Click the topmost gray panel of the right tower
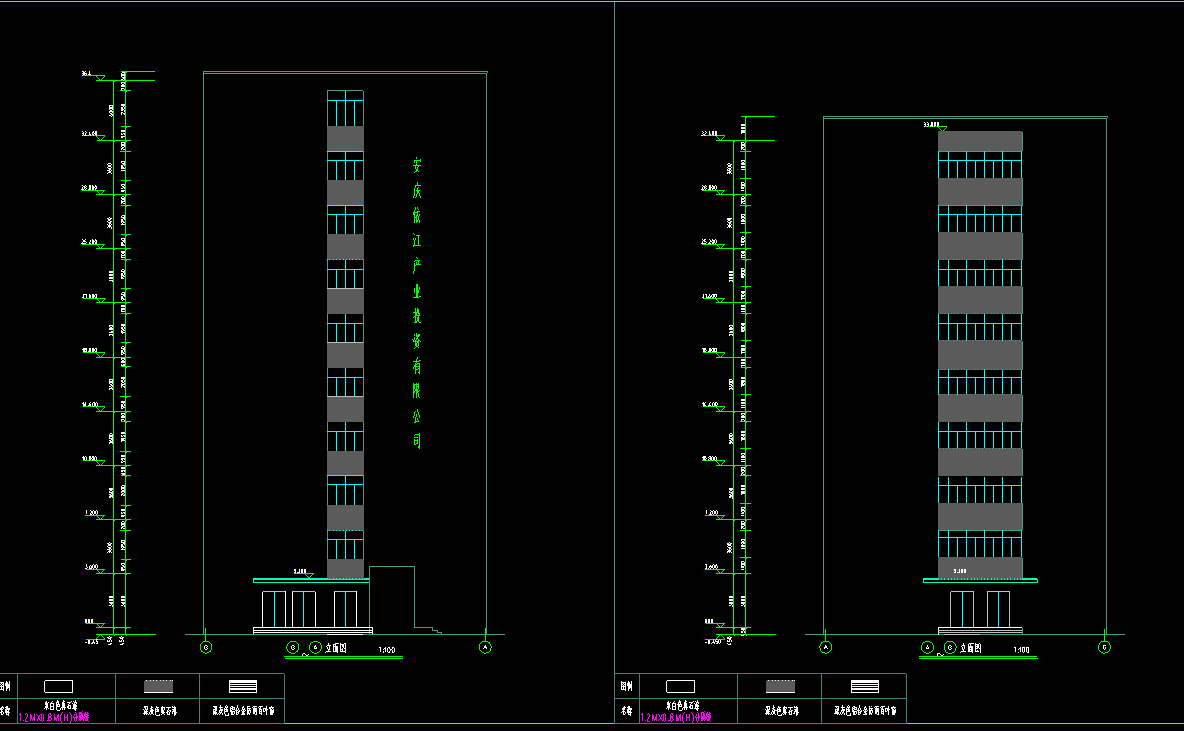 pyautogui.click(x=980, y=141)
